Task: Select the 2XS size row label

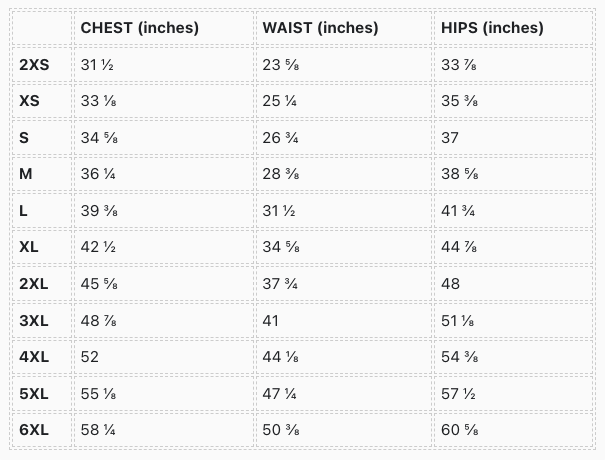Action: (34, 64)
